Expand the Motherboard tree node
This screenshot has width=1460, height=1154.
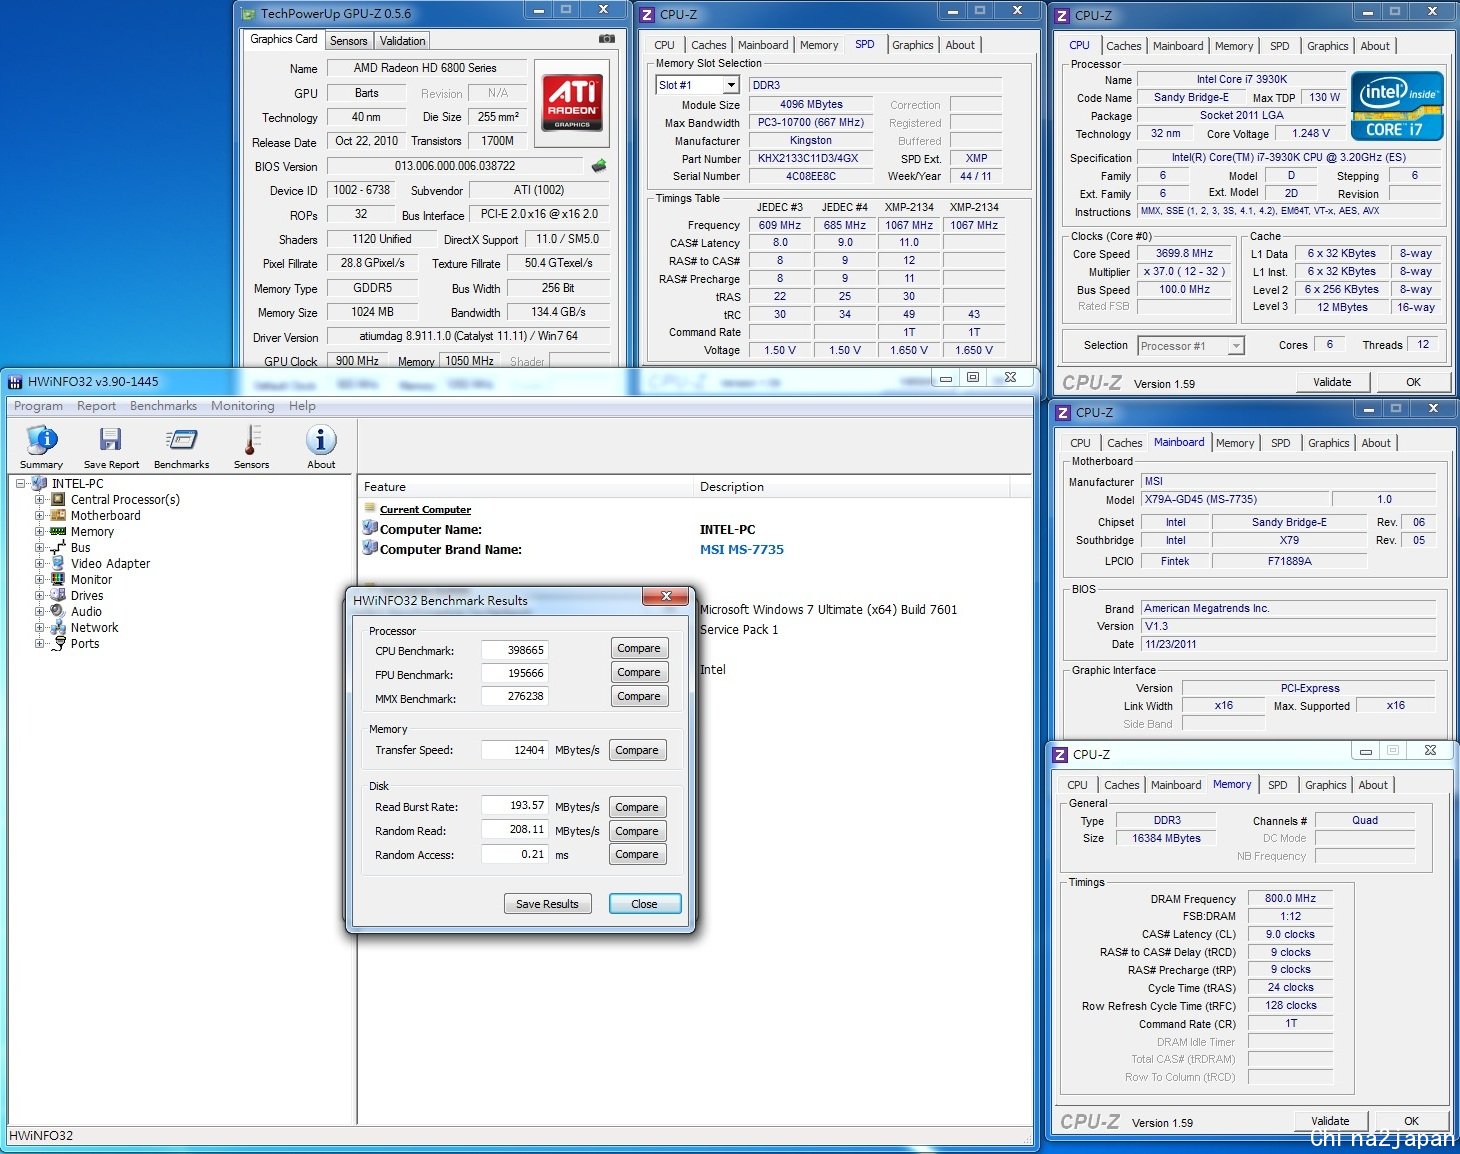39,515
